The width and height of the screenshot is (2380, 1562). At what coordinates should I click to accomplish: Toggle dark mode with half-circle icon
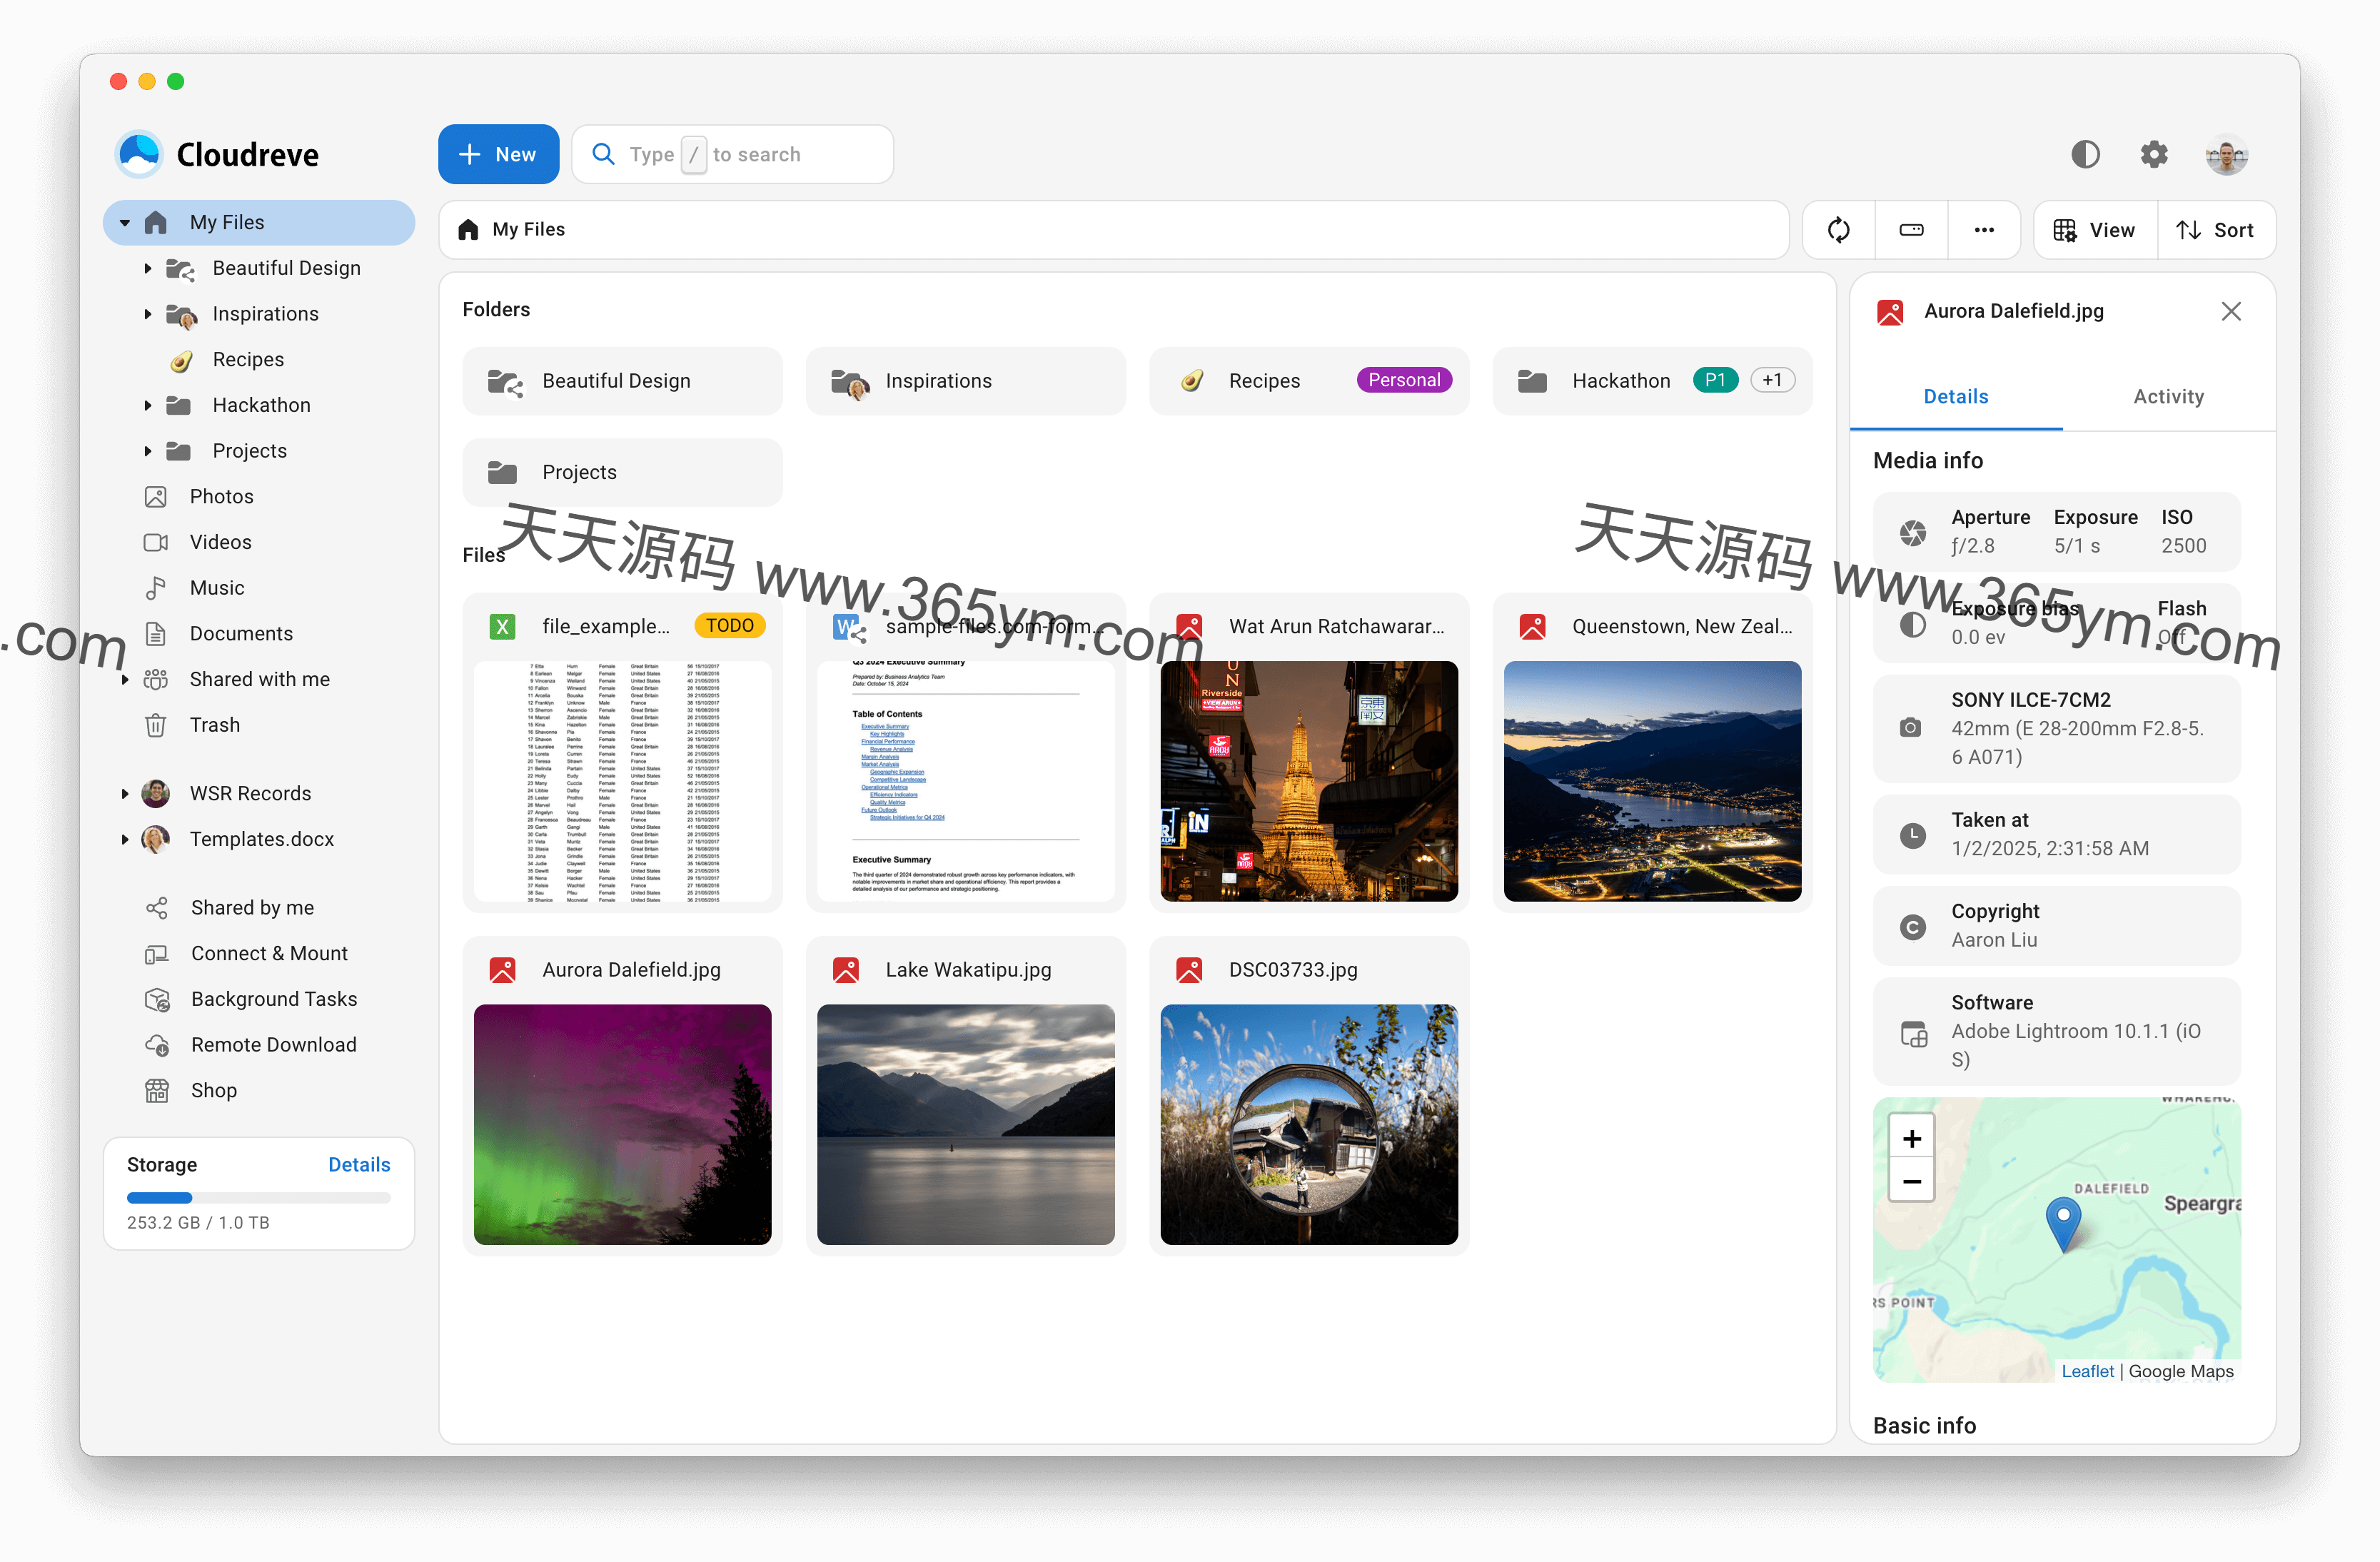[2085, 155]
